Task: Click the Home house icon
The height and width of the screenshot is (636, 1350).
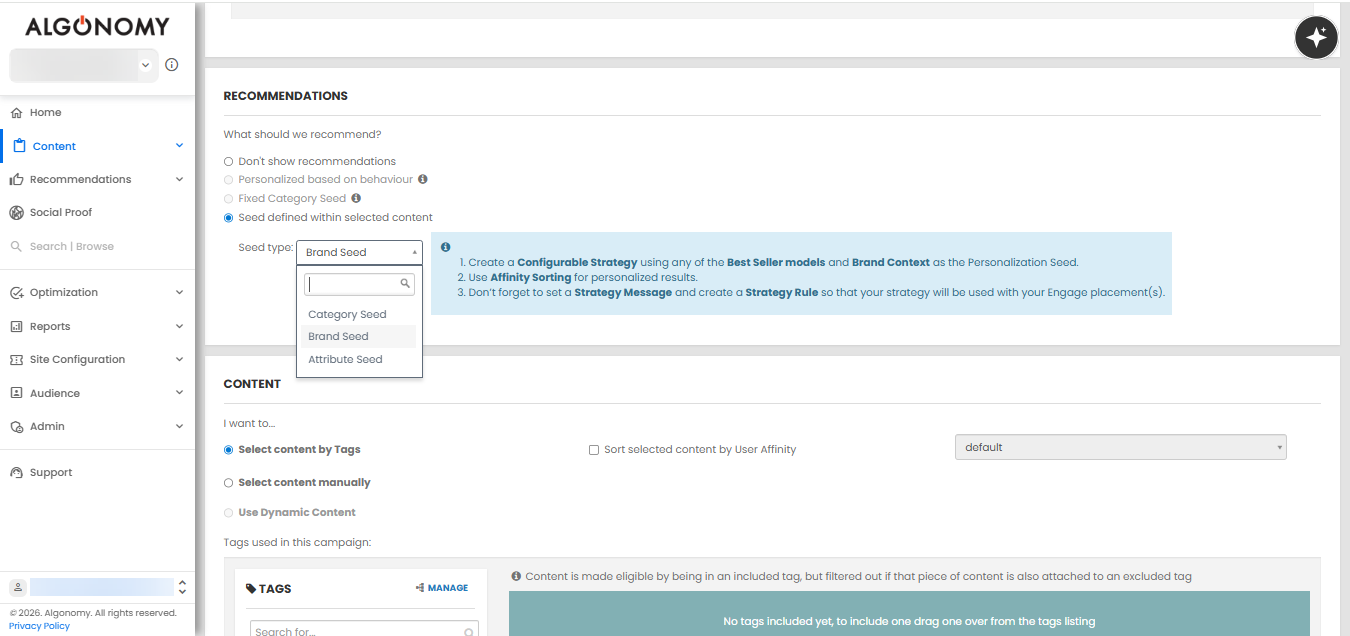Action: click(16, 113)
